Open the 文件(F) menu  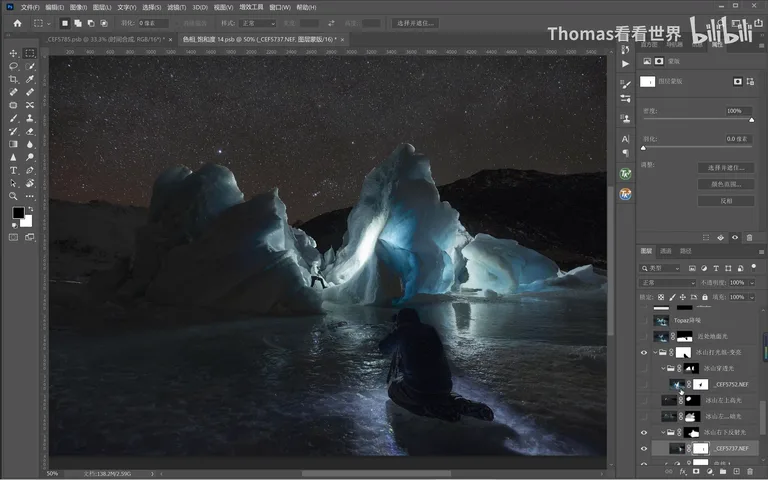[30, 7]
